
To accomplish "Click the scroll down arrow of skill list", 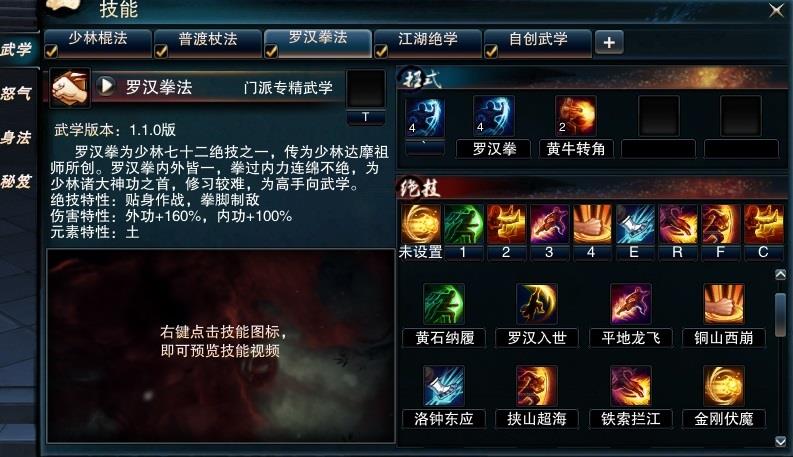I will tap(780, 441).
